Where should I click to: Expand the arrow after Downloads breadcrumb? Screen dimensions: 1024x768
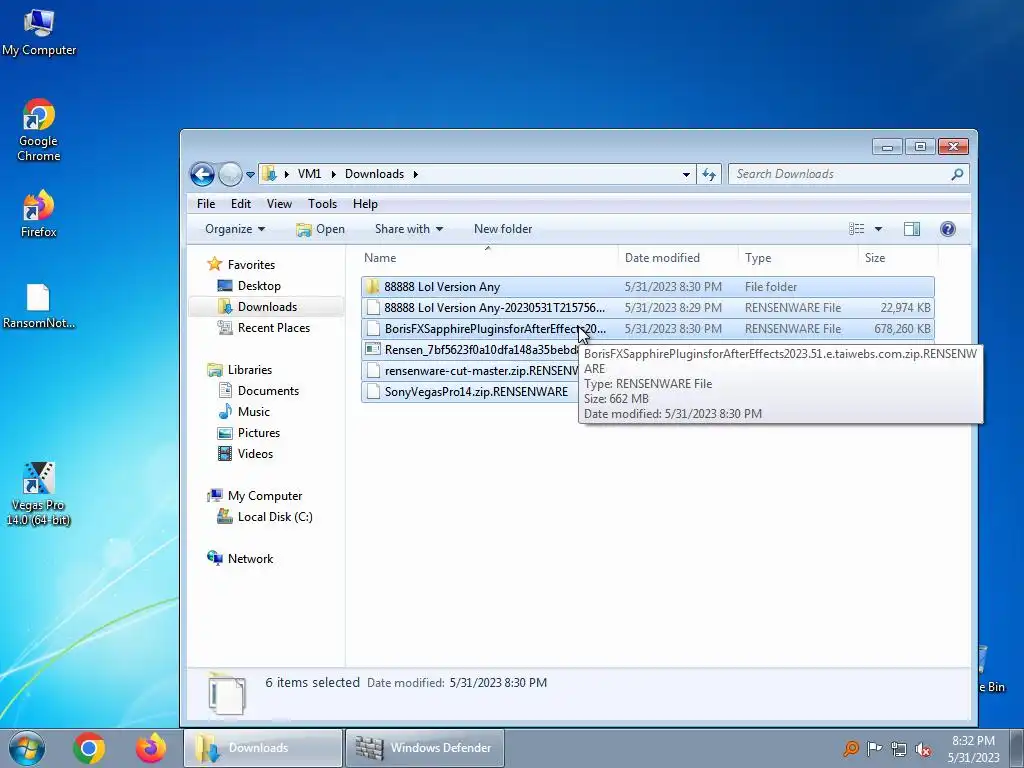(415, 174)
